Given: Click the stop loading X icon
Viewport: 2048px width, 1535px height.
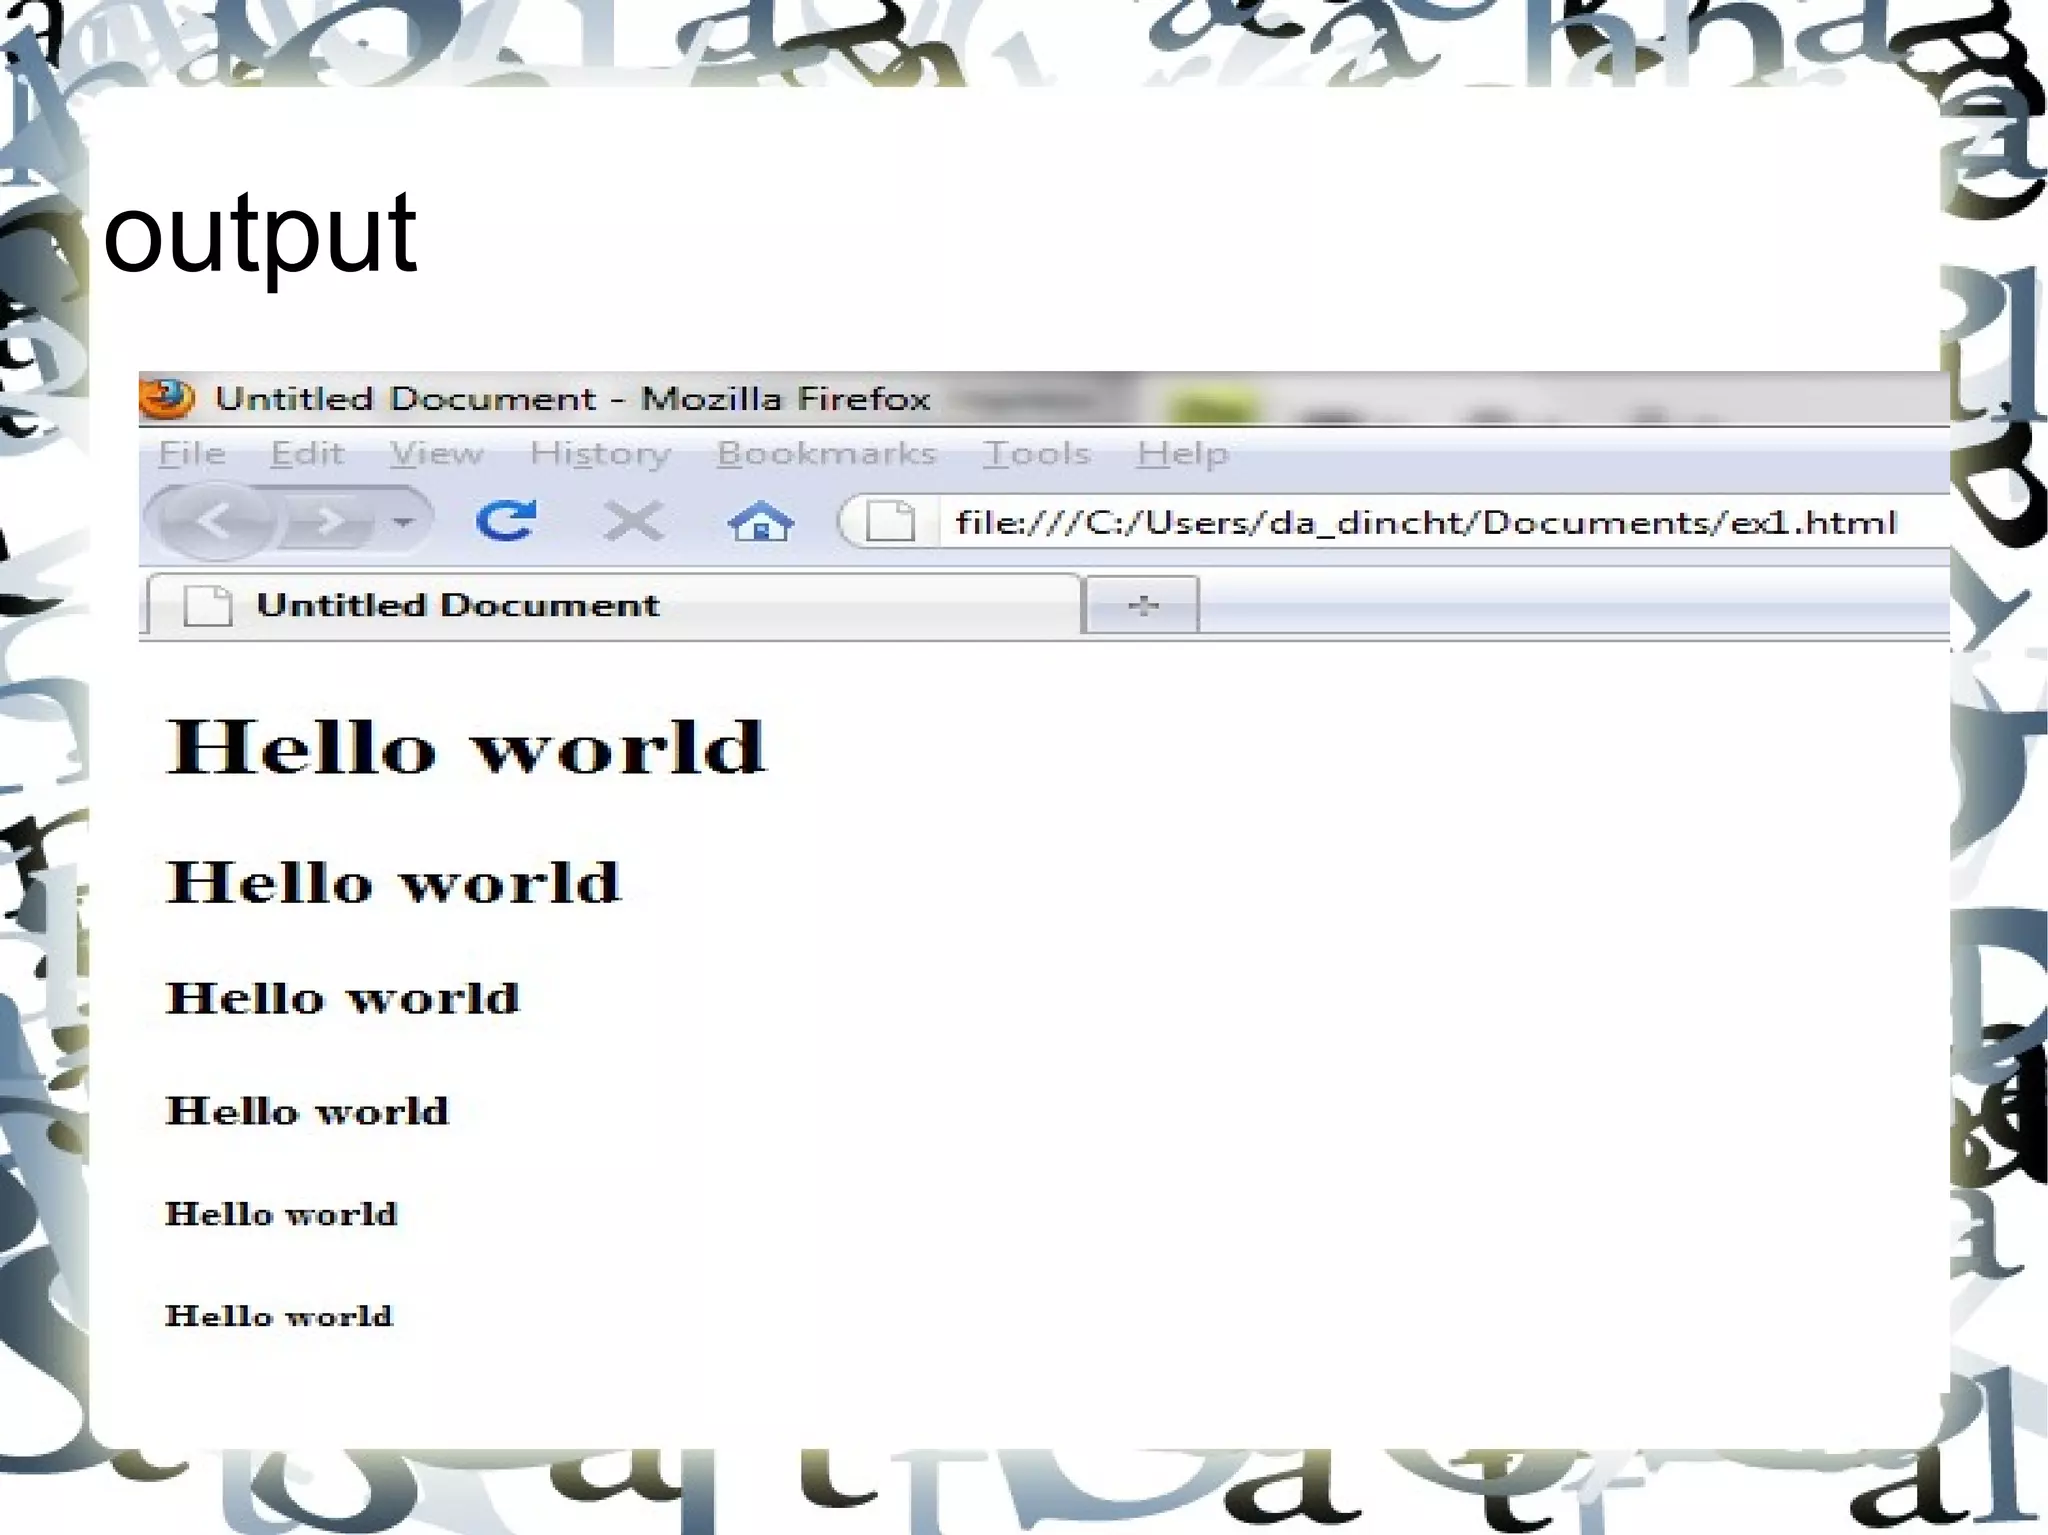Looking at the screenshot, I should 633,521.
